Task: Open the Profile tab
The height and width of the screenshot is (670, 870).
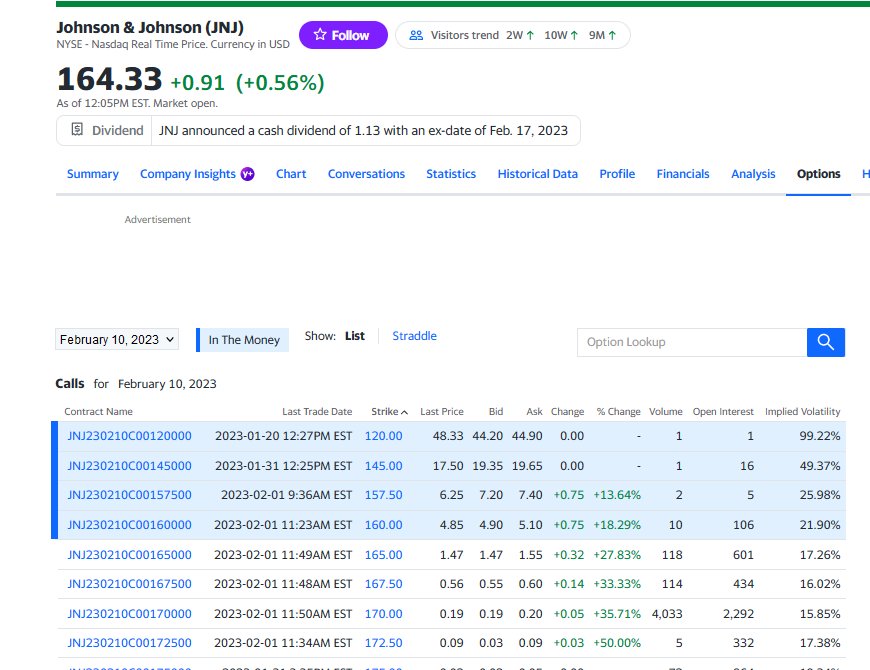Action: click(617, 174)
